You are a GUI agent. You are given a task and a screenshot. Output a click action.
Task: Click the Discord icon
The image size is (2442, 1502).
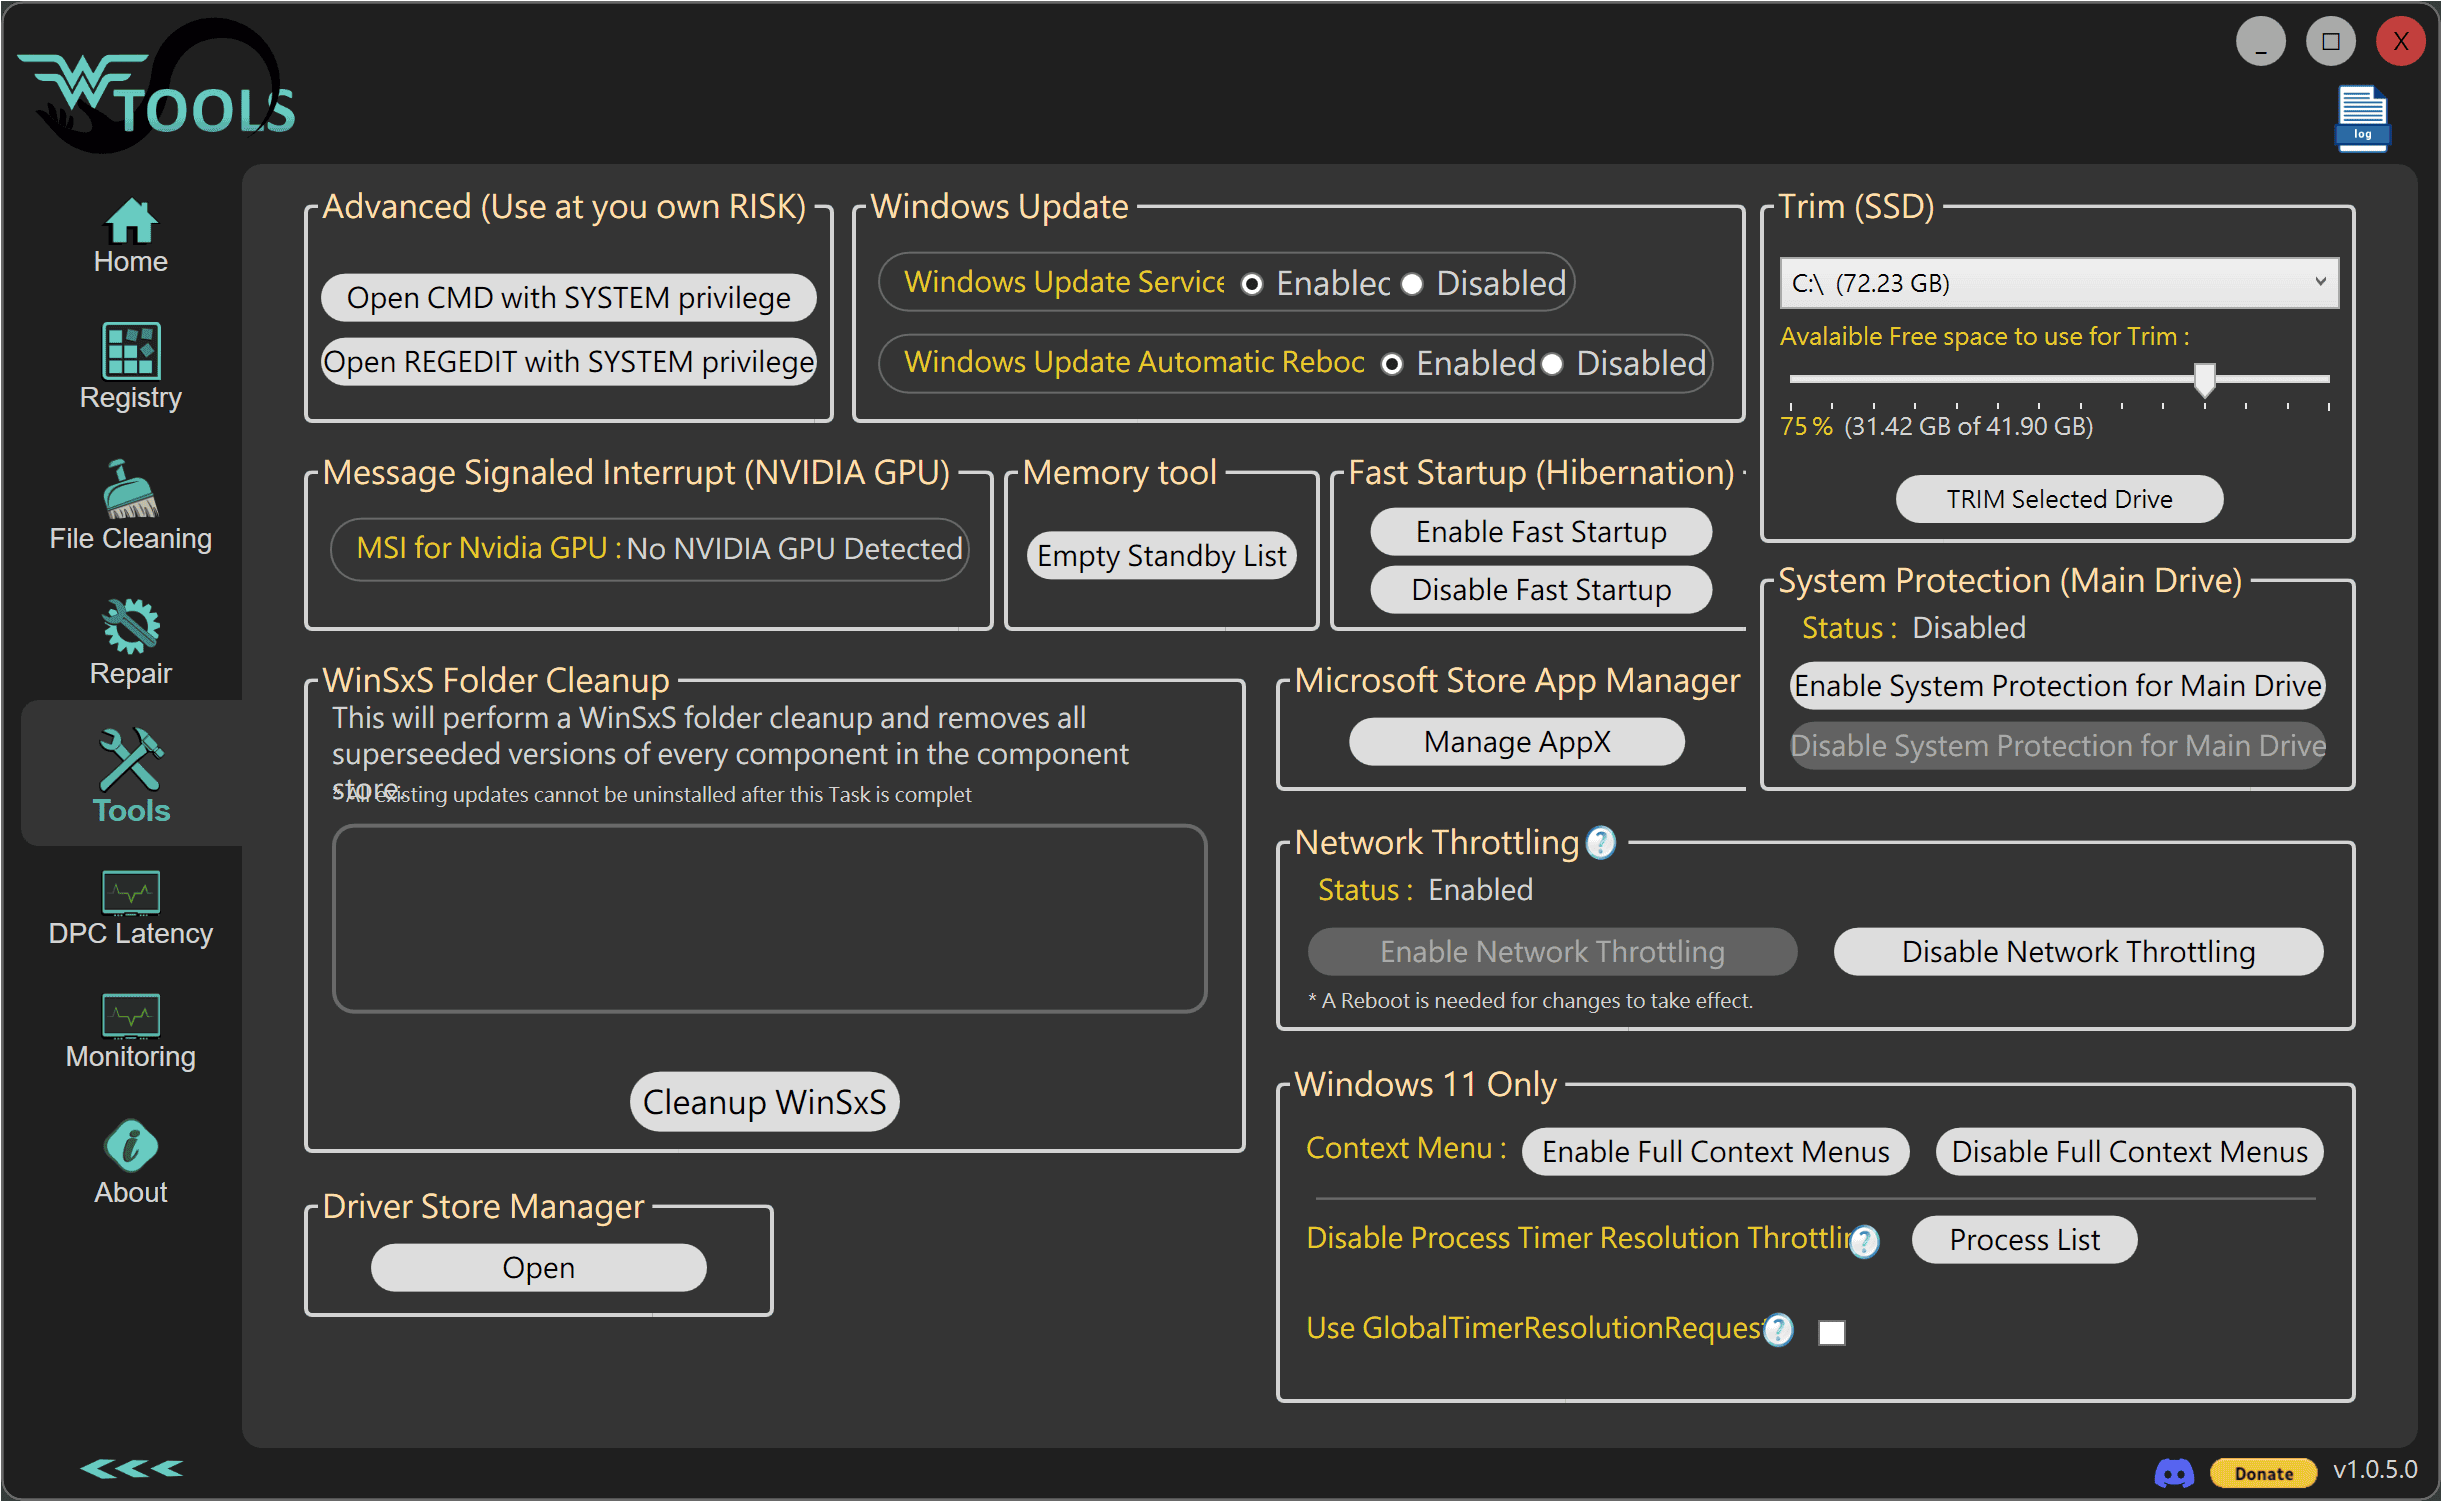point(2173,1472)
